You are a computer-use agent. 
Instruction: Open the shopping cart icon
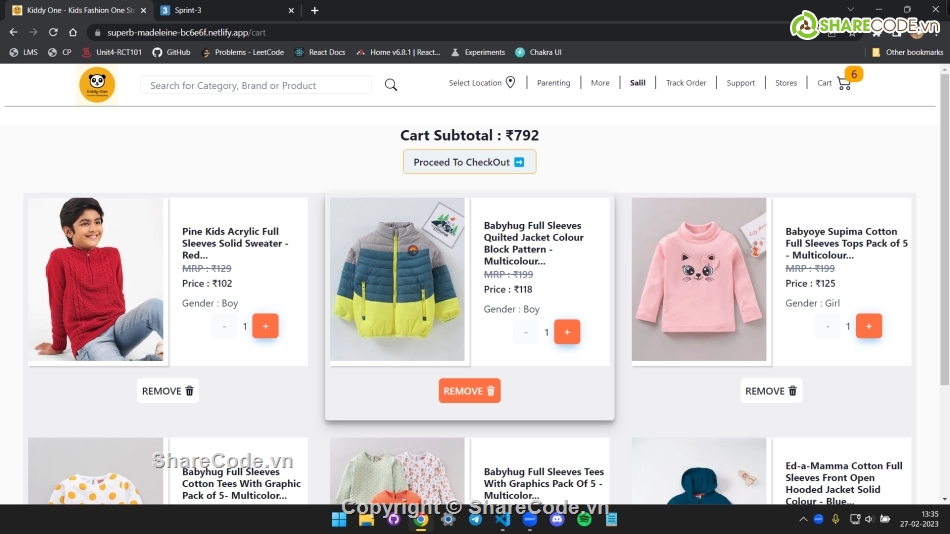point(844,83)
